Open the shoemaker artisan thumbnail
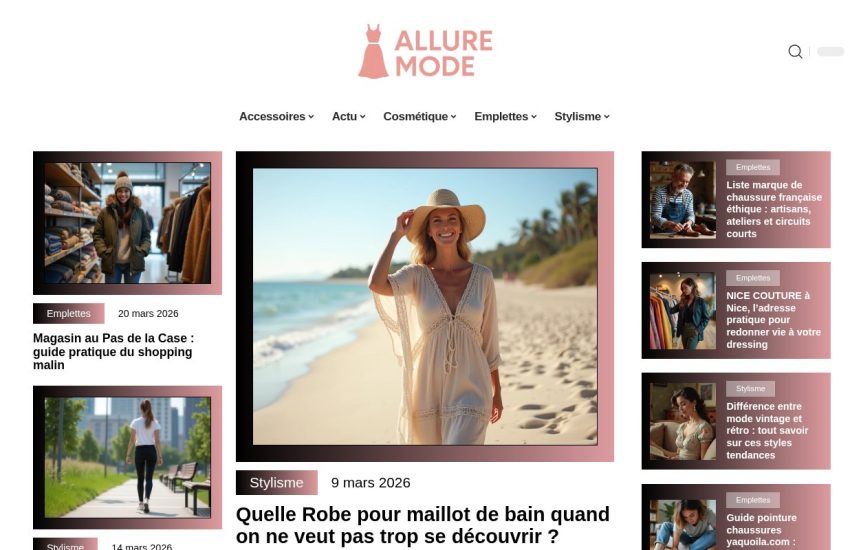This screenshot has width=850, height=550. 682,200
